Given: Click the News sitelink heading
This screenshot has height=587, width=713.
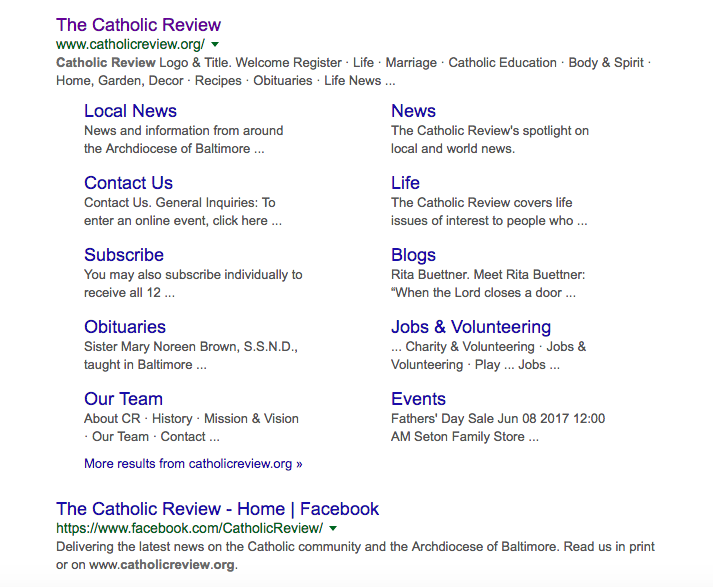Looking at the screenshot, I should pos(413,111).
